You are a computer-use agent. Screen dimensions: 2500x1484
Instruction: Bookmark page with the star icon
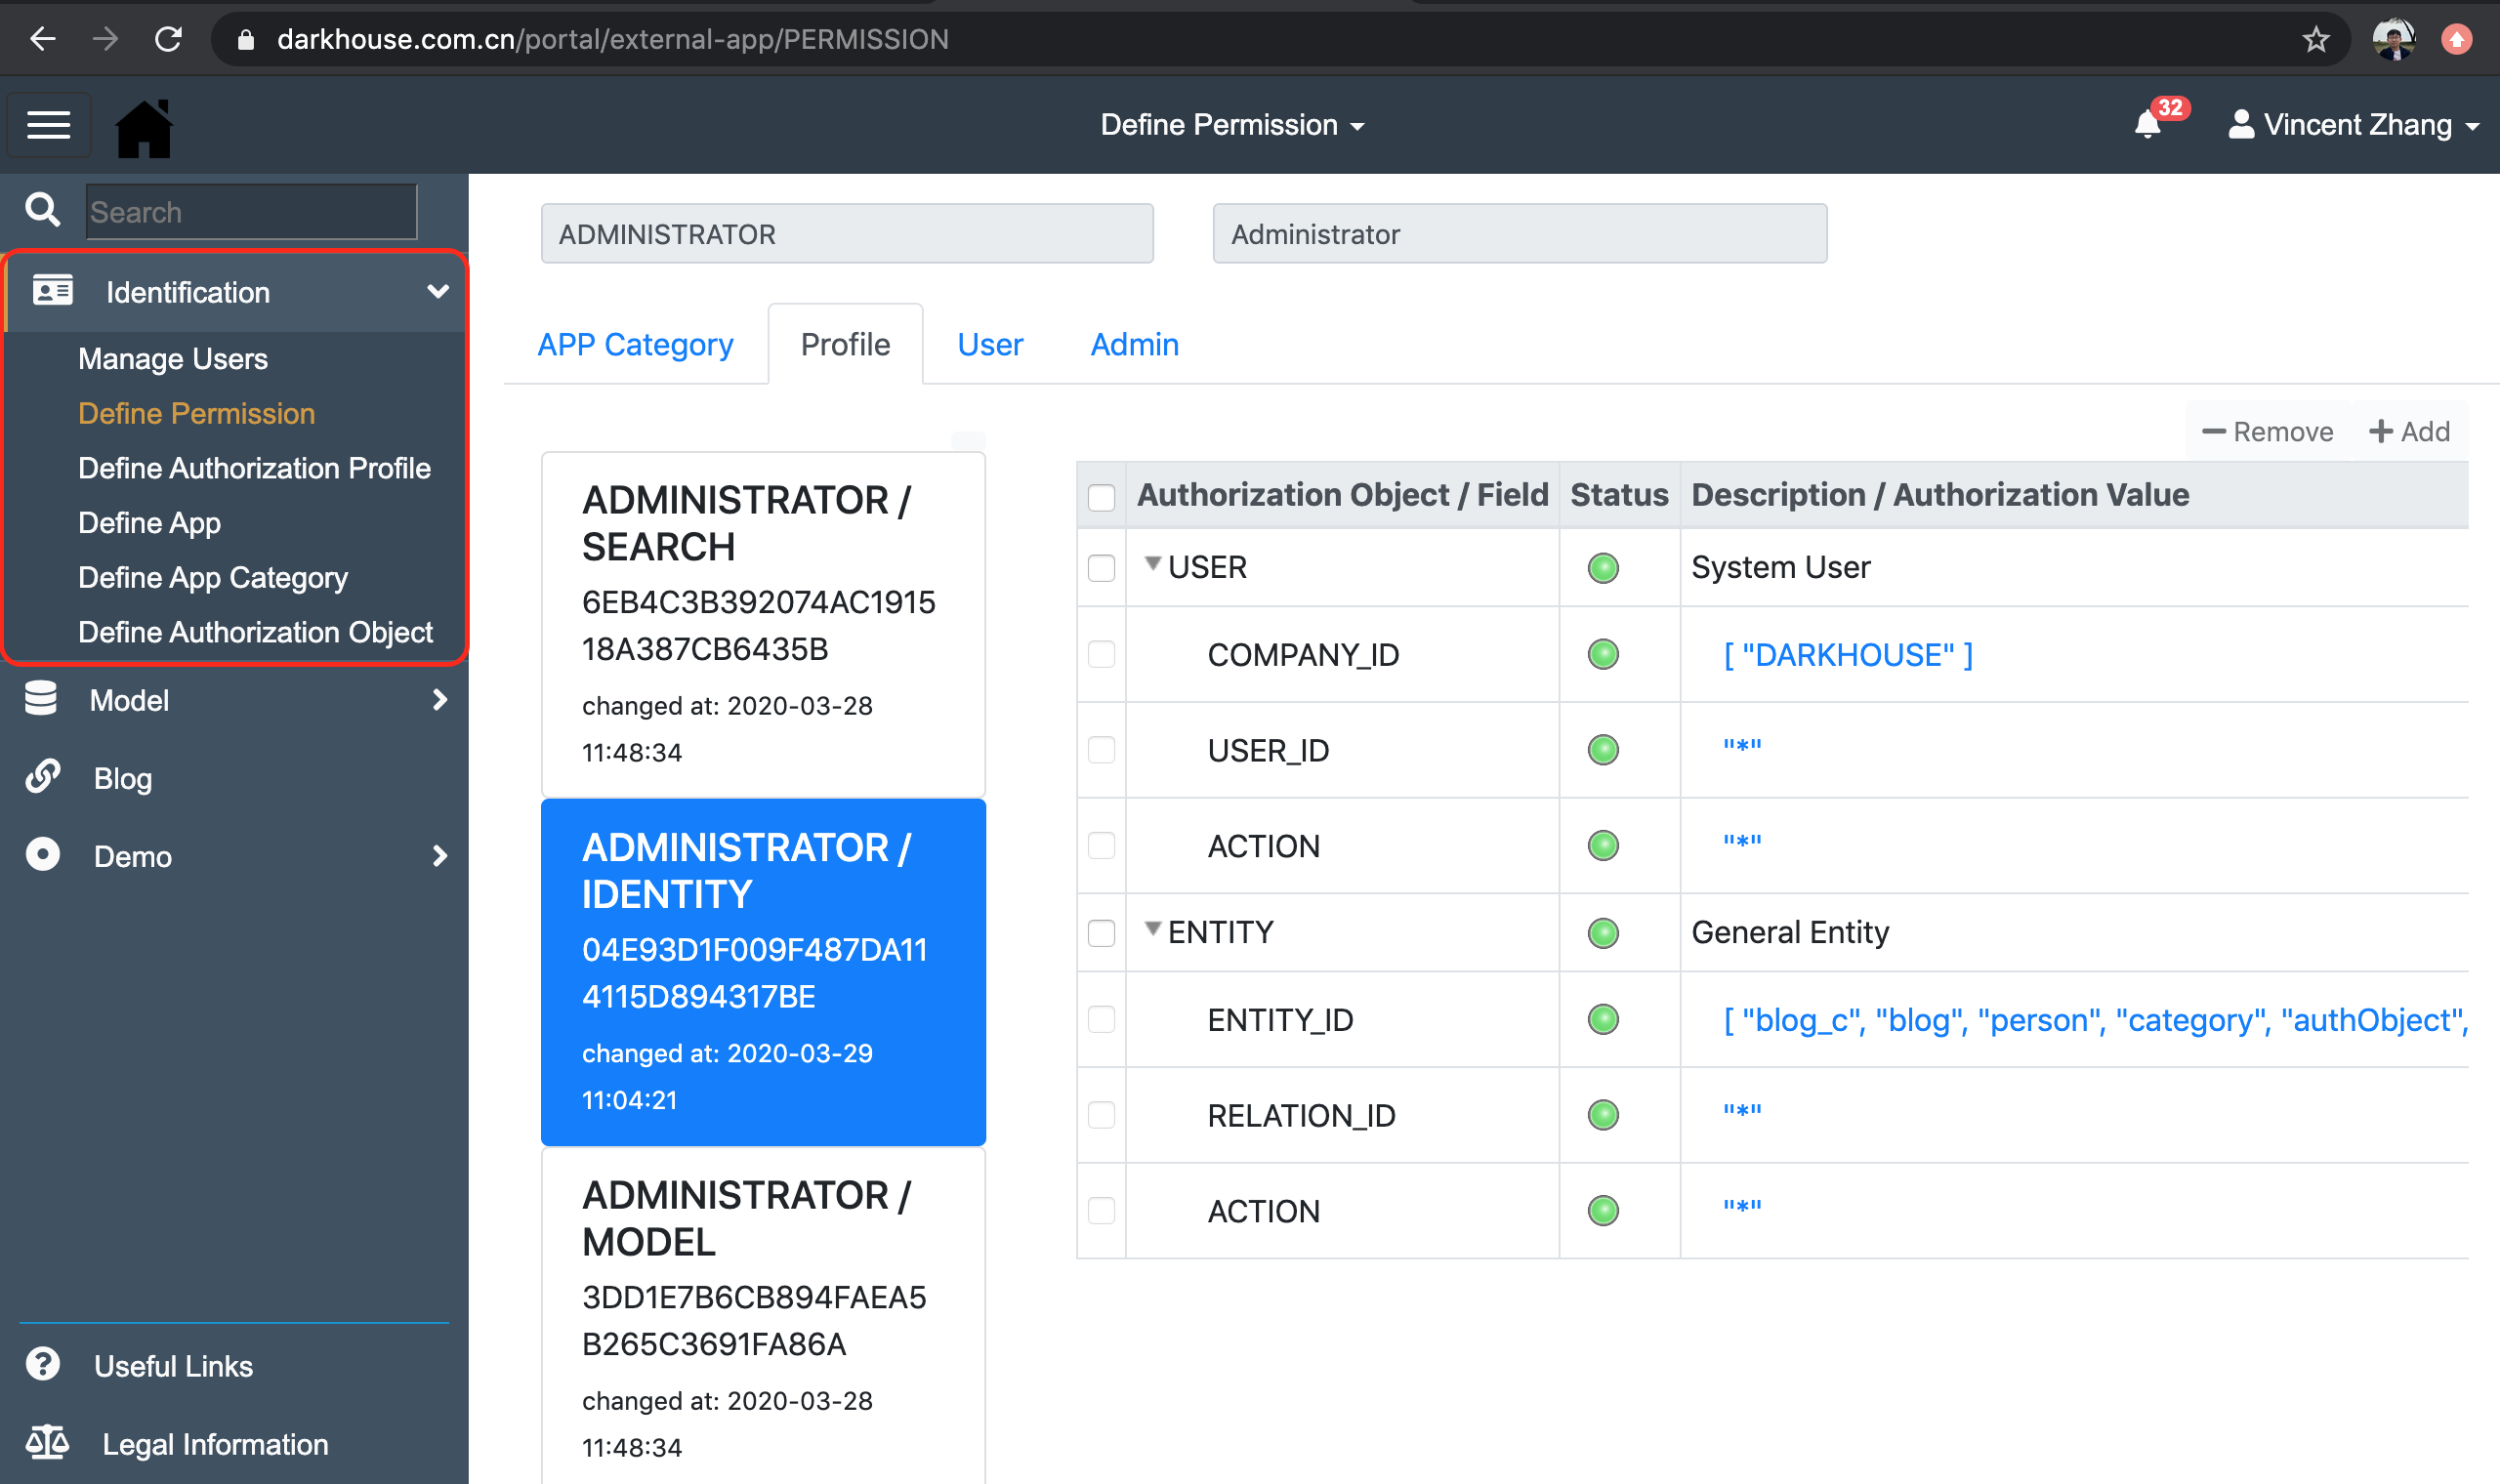tap(2316, 39)
